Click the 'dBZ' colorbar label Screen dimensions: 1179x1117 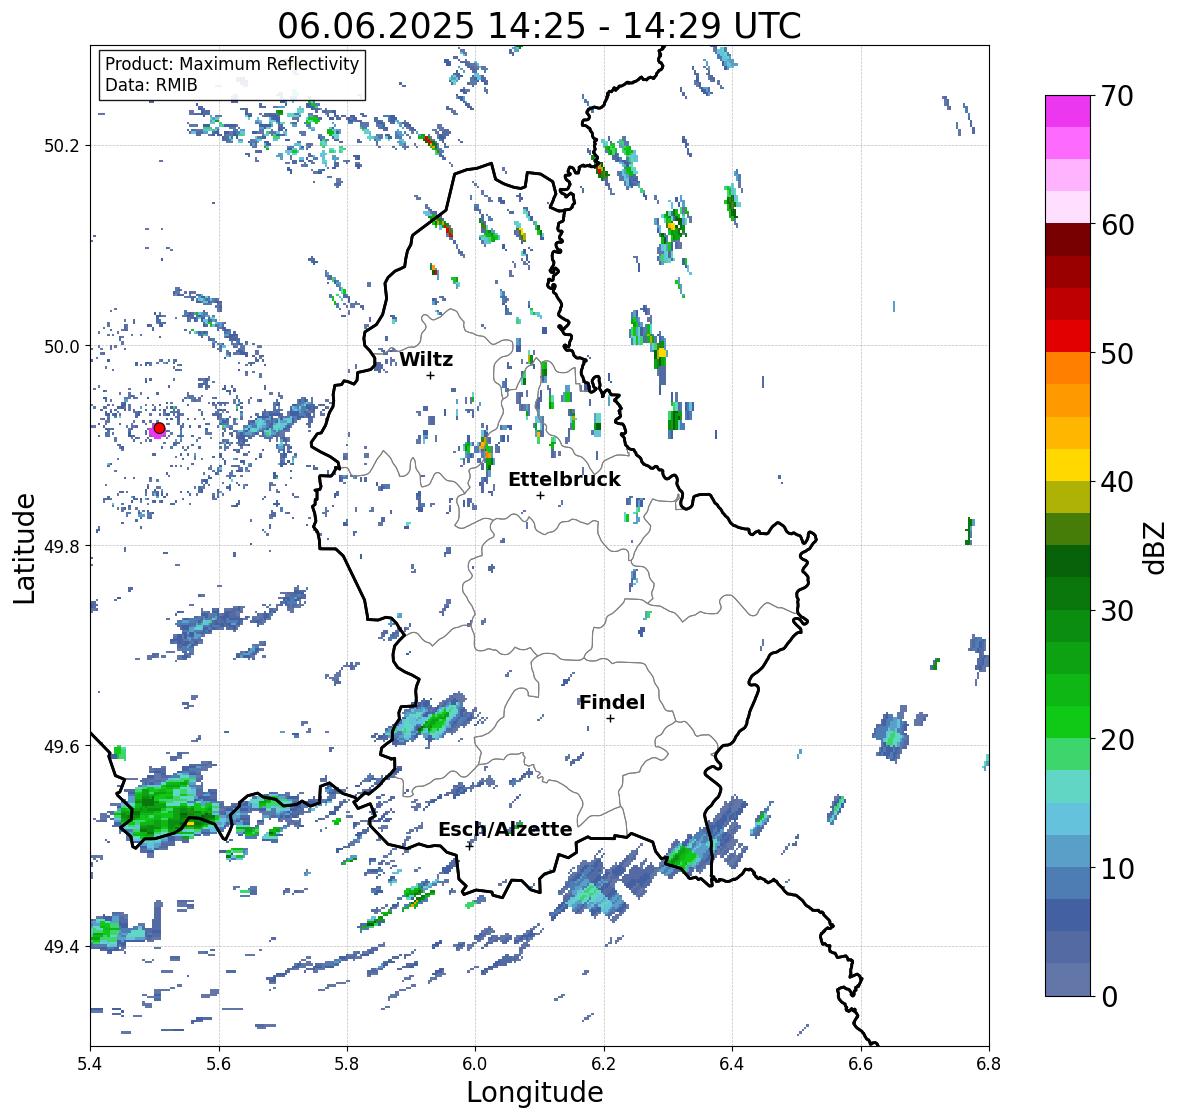click(1156, 547)
